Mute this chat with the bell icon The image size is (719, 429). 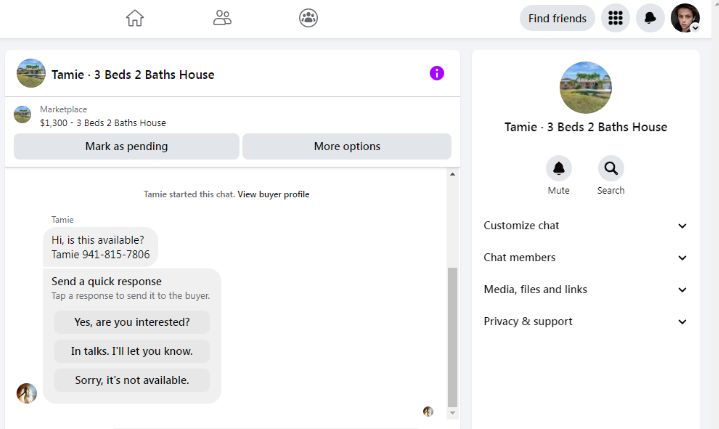coord(559,169)
